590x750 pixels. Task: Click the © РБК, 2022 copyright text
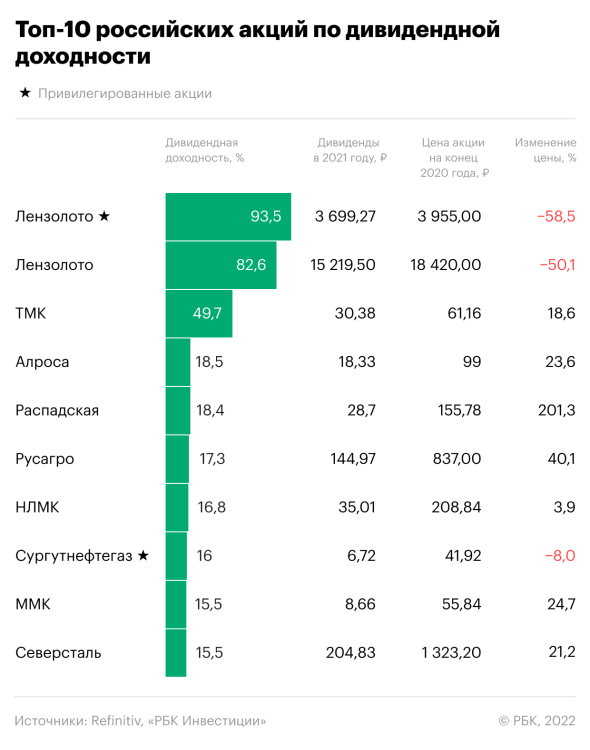[537, 720]
